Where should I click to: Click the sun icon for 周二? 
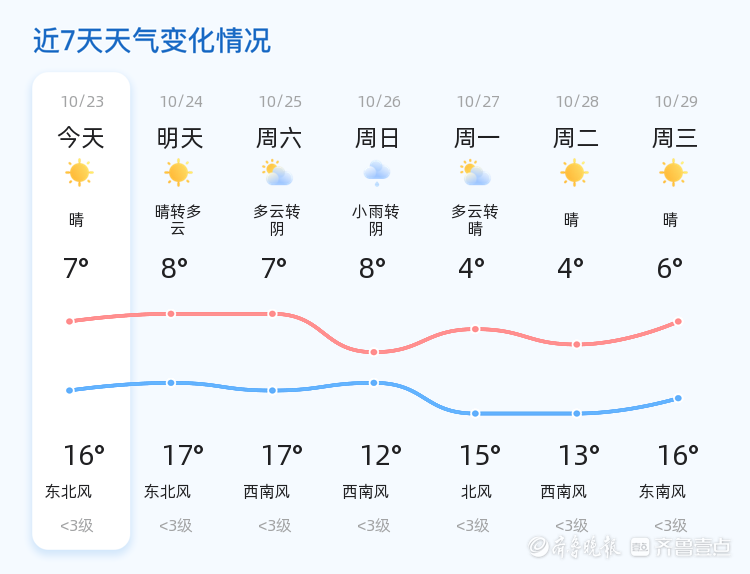point(574,173)
